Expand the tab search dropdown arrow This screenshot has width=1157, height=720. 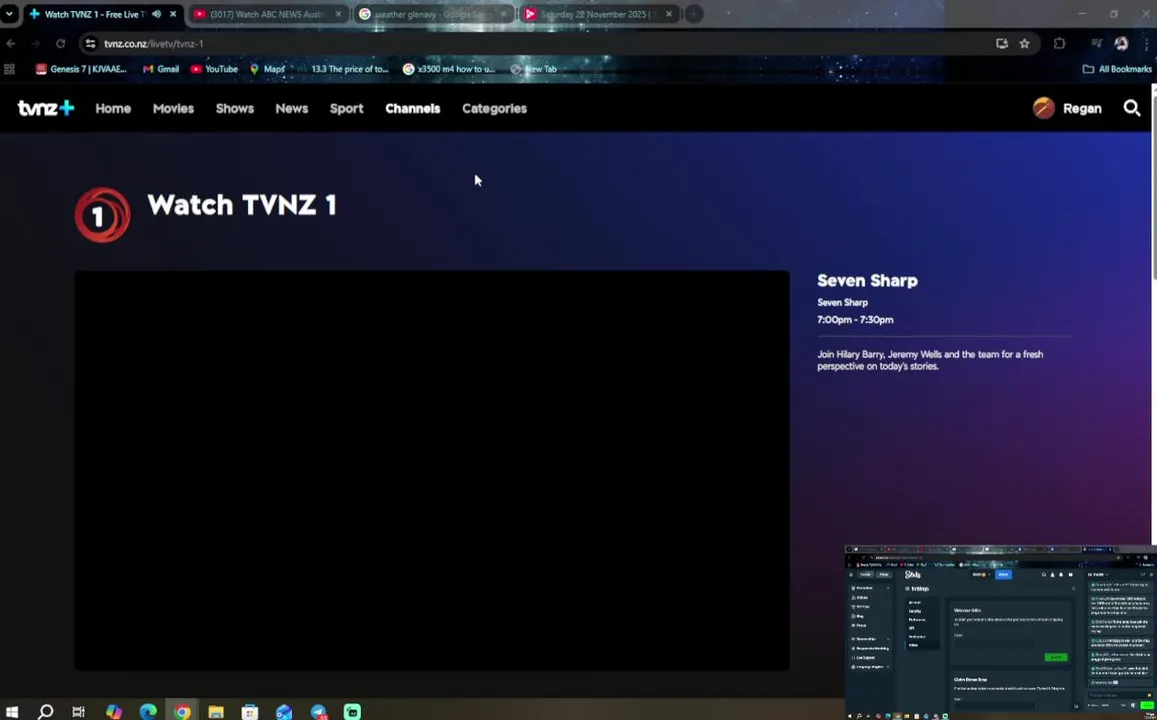pyautogui.click(x=9, y=14)
